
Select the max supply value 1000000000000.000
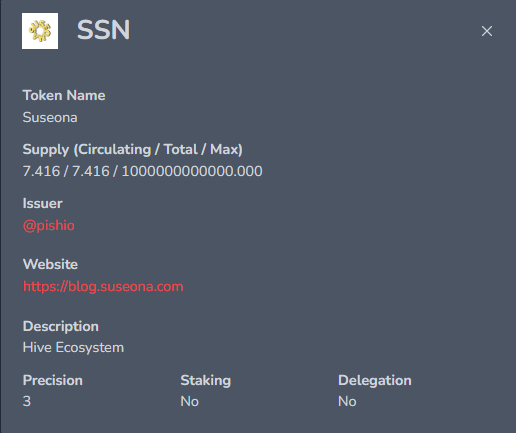pos(192,171)
